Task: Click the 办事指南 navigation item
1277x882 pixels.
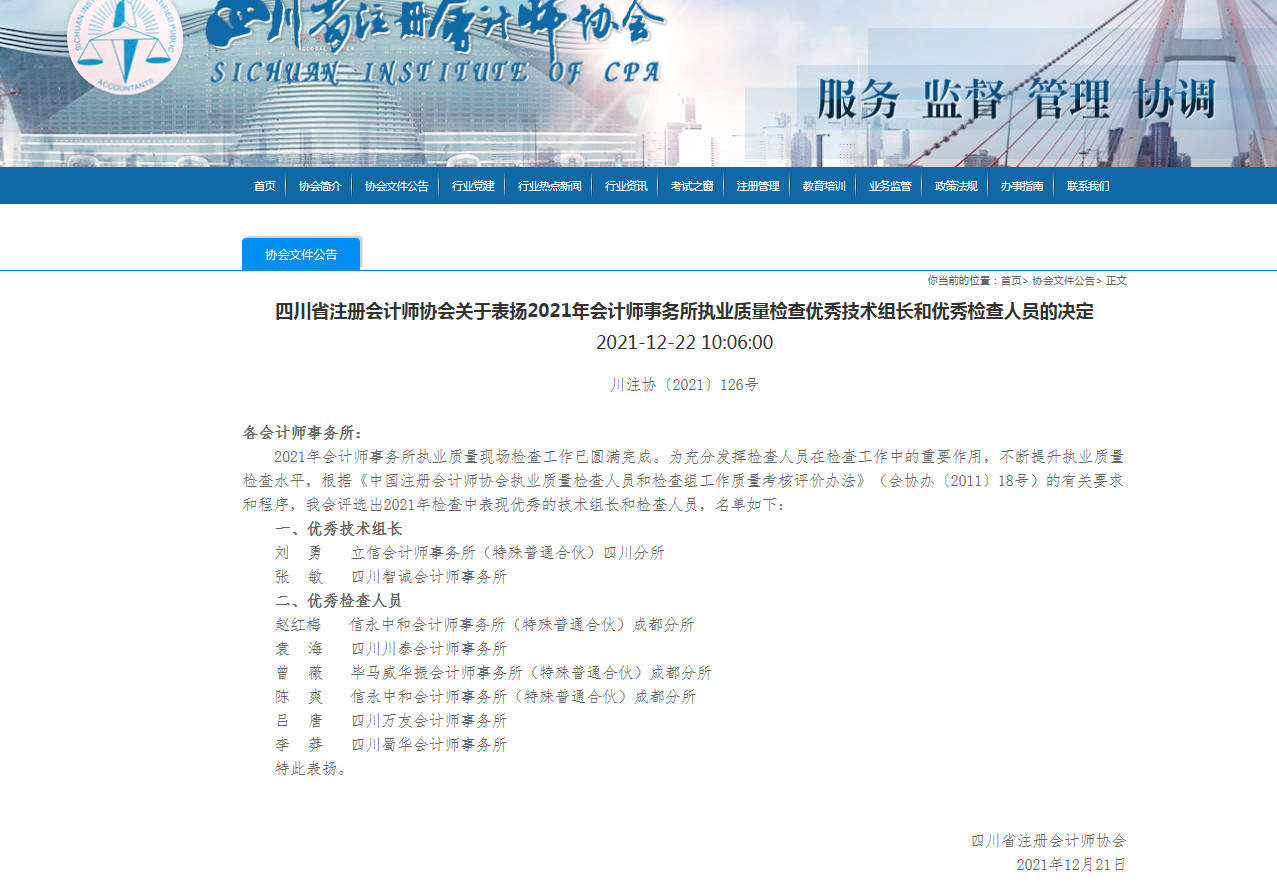Action: coord(1022,186)
